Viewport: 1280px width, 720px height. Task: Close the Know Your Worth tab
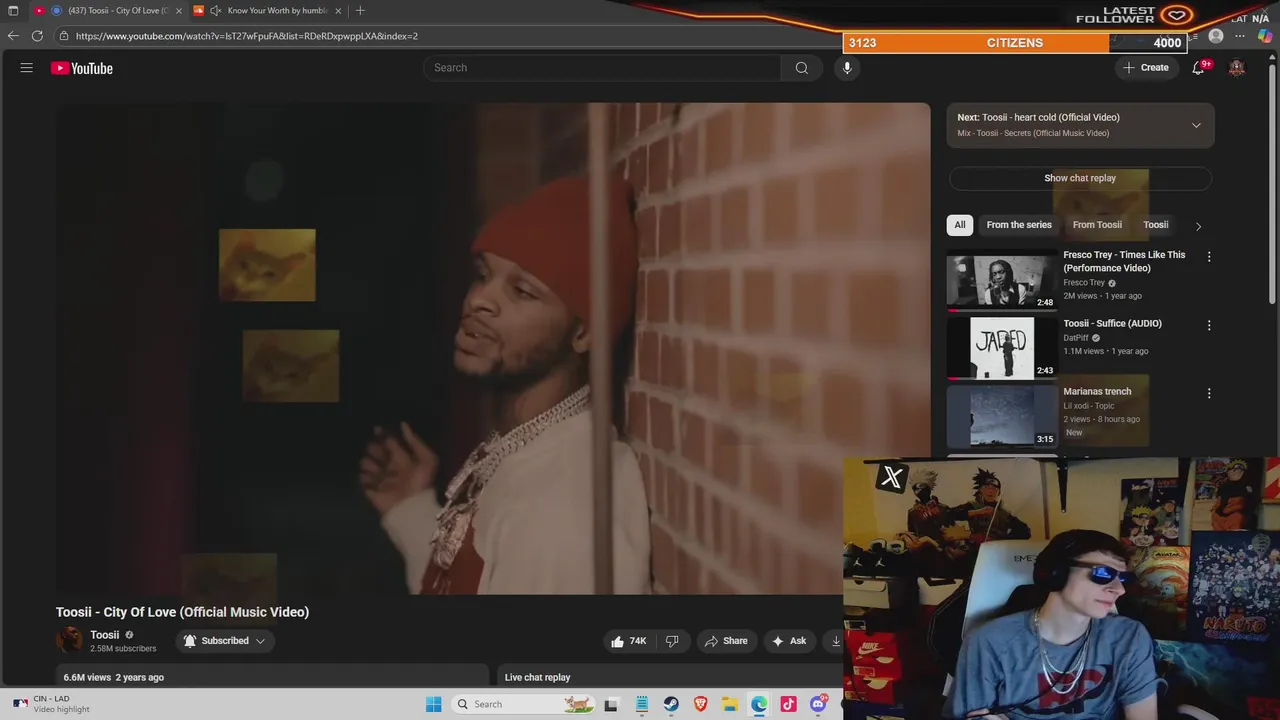(x=338, y=11)
